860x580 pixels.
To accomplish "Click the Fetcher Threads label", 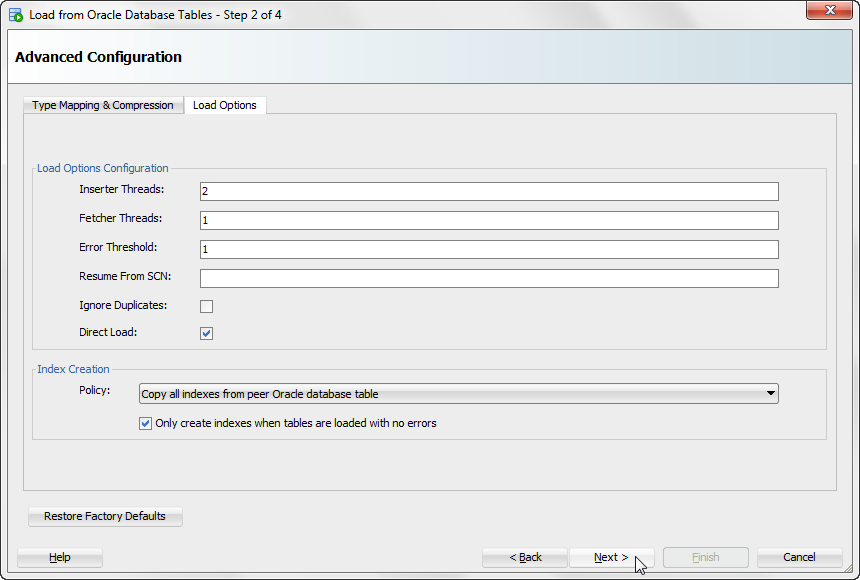I will (121, 218).
